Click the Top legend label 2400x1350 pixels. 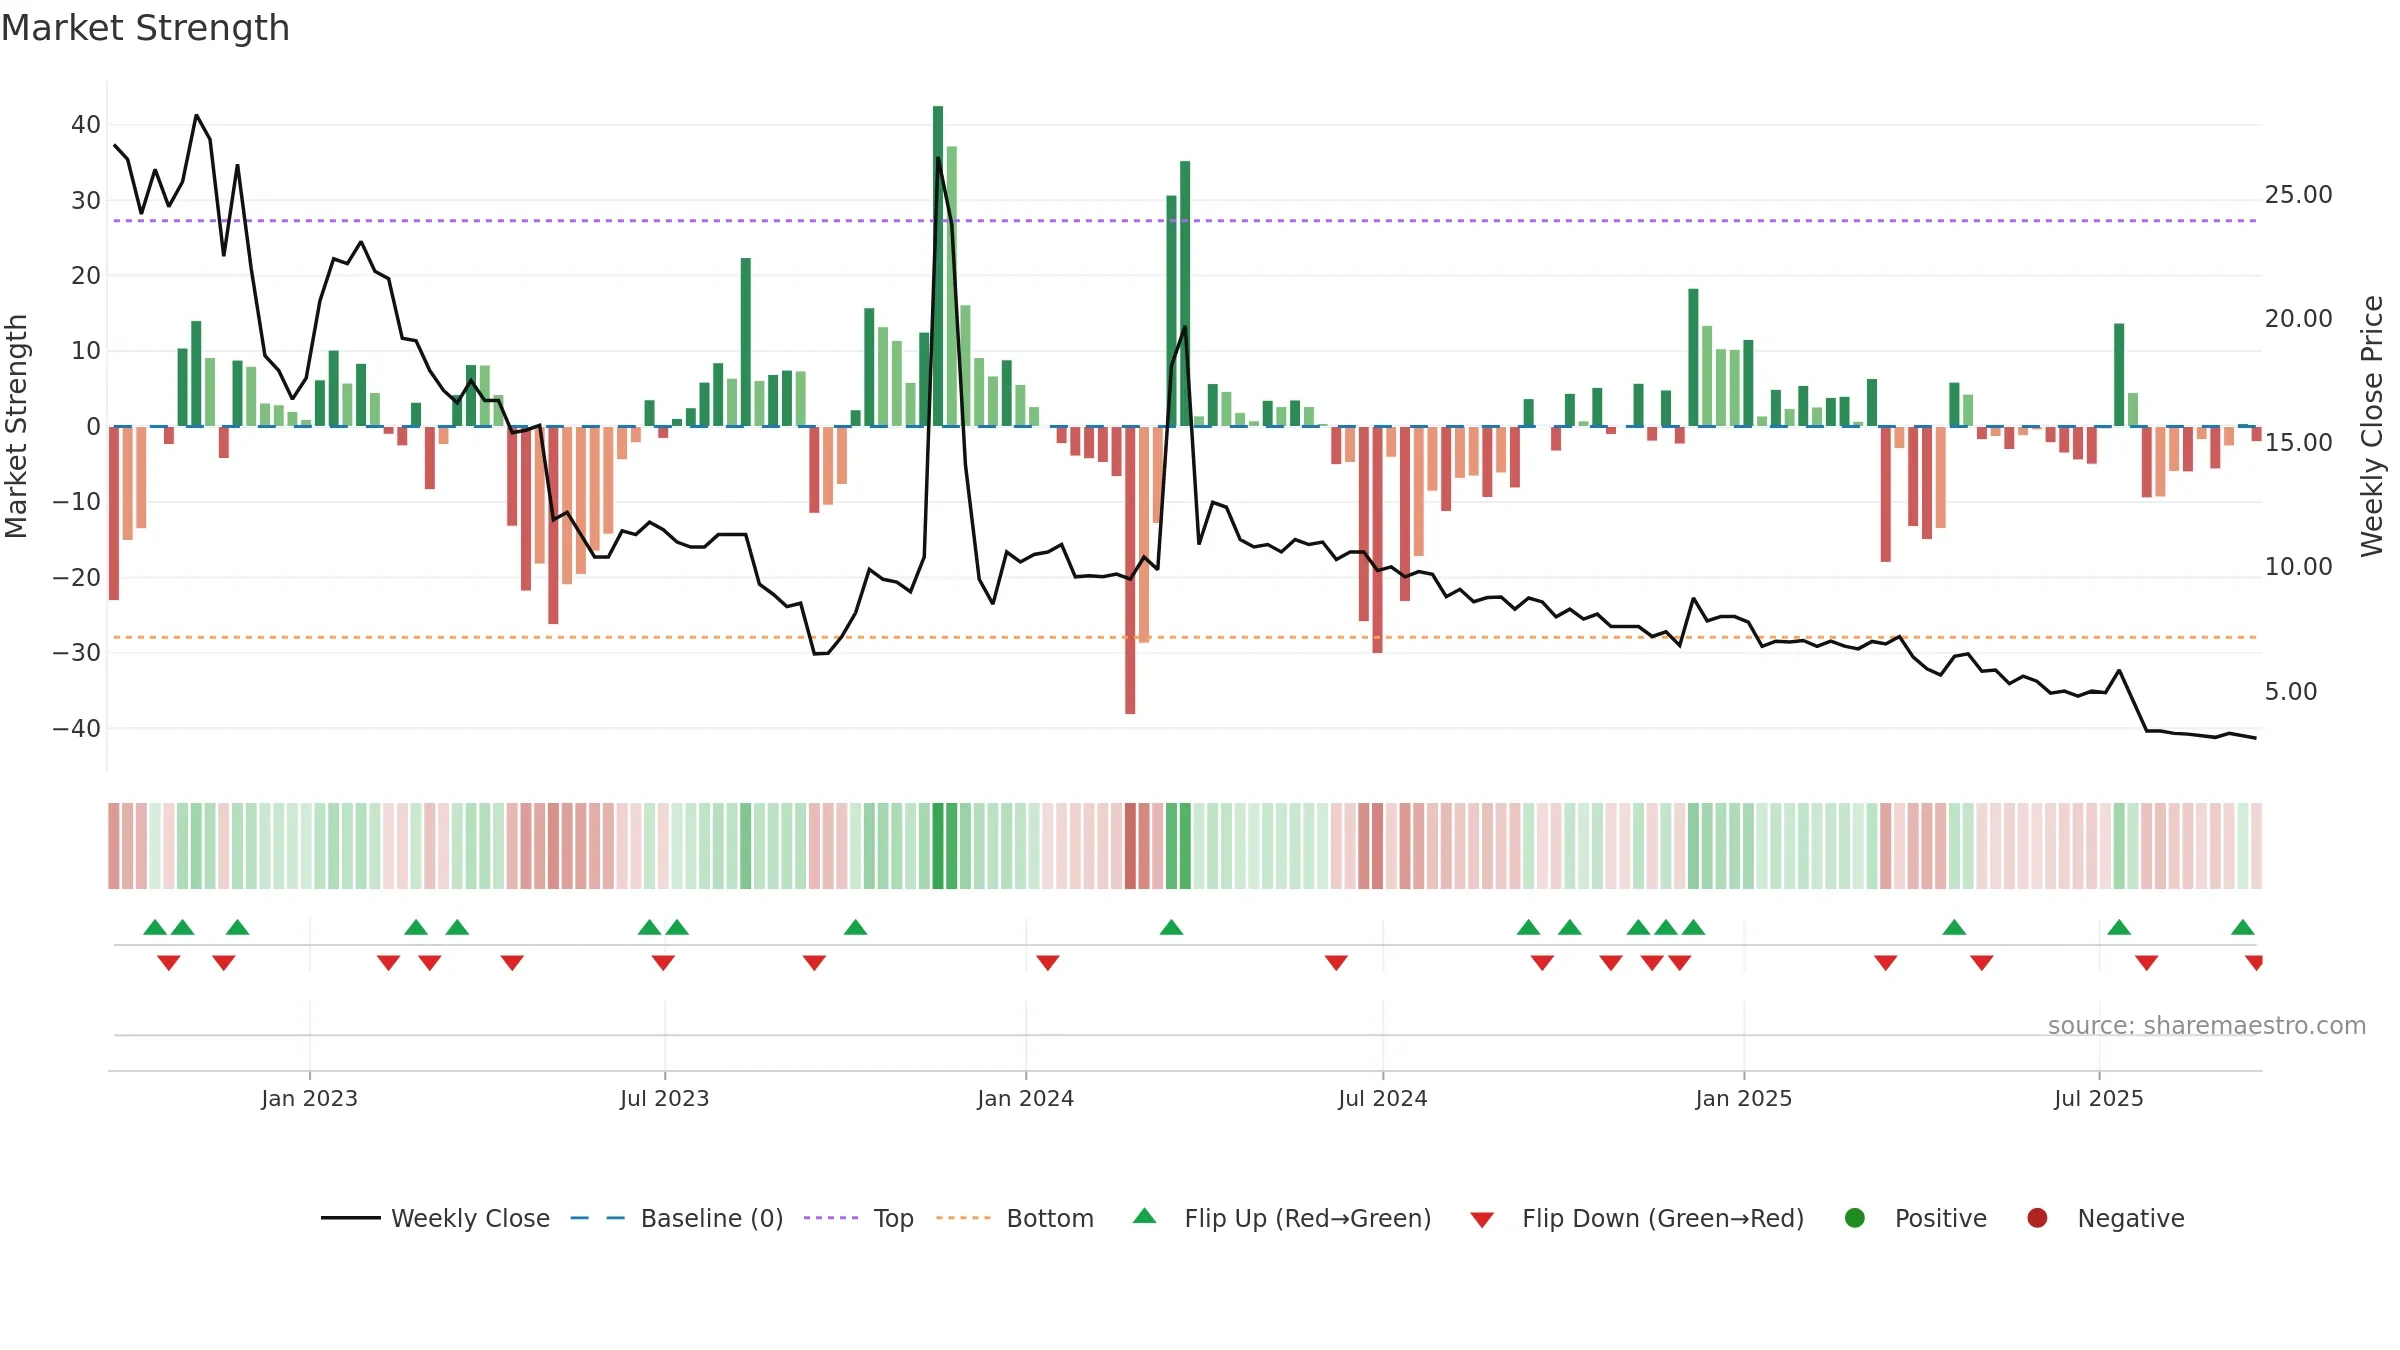(893, 1218)
